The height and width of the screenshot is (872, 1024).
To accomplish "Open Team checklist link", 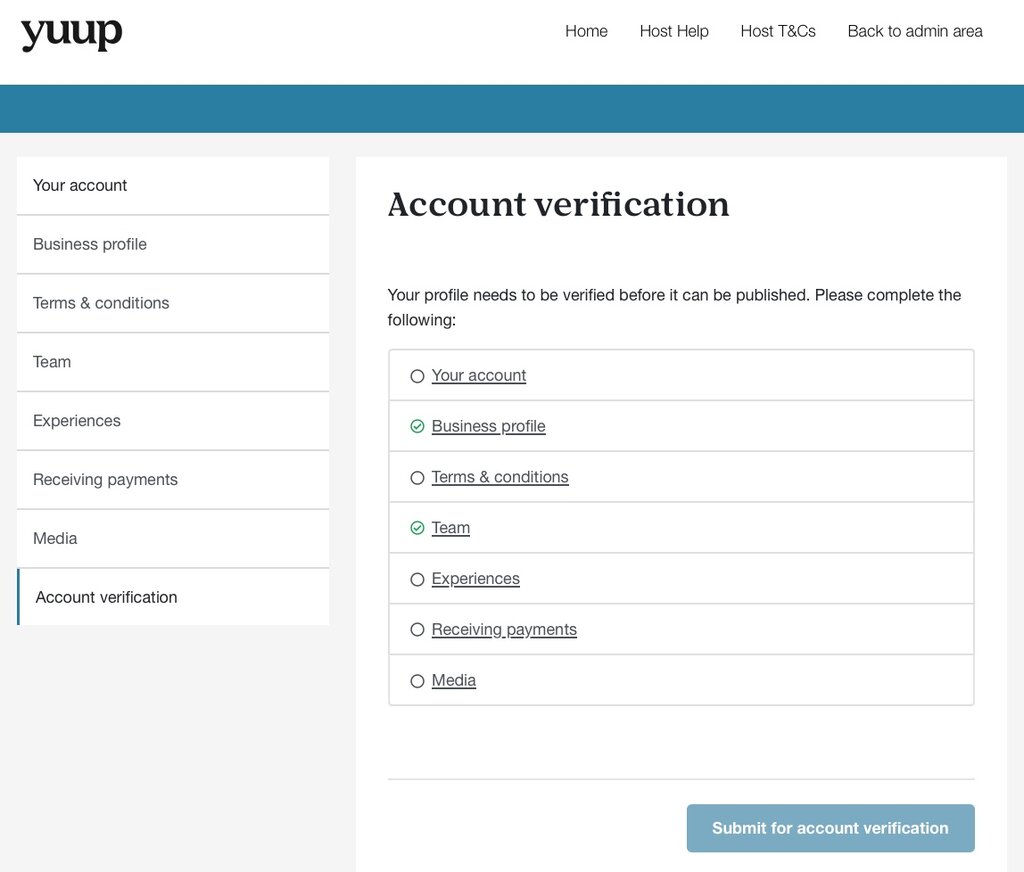I will click(x=451, y=528).
